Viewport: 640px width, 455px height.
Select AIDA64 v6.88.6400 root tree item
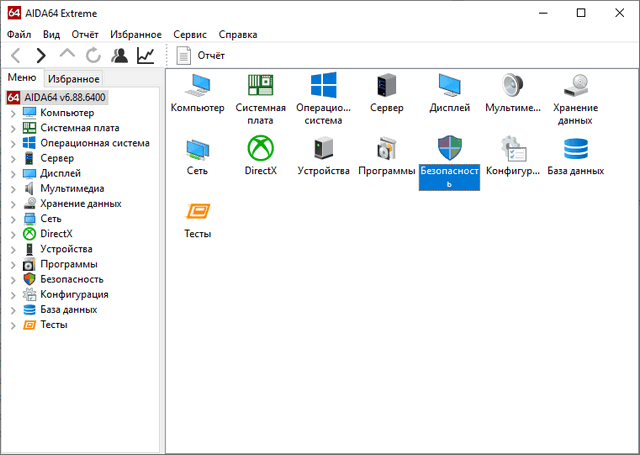[64, 97]
